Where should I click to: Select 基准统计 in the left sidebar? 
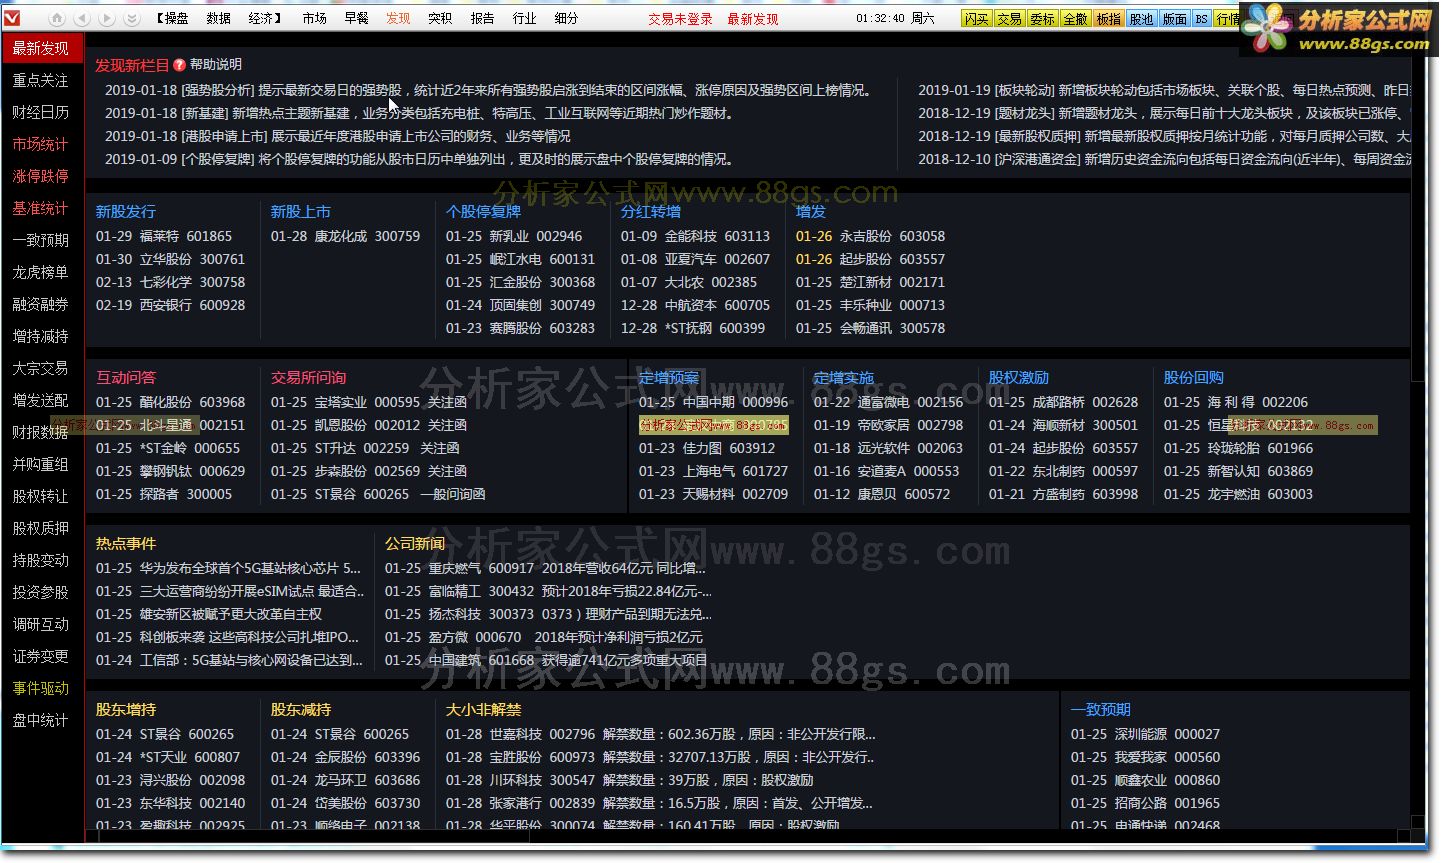click(x=41, y=208)
